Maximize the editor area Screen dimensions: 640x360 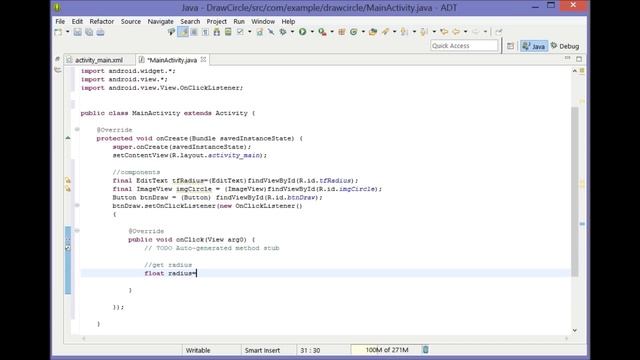pos(579,59)
